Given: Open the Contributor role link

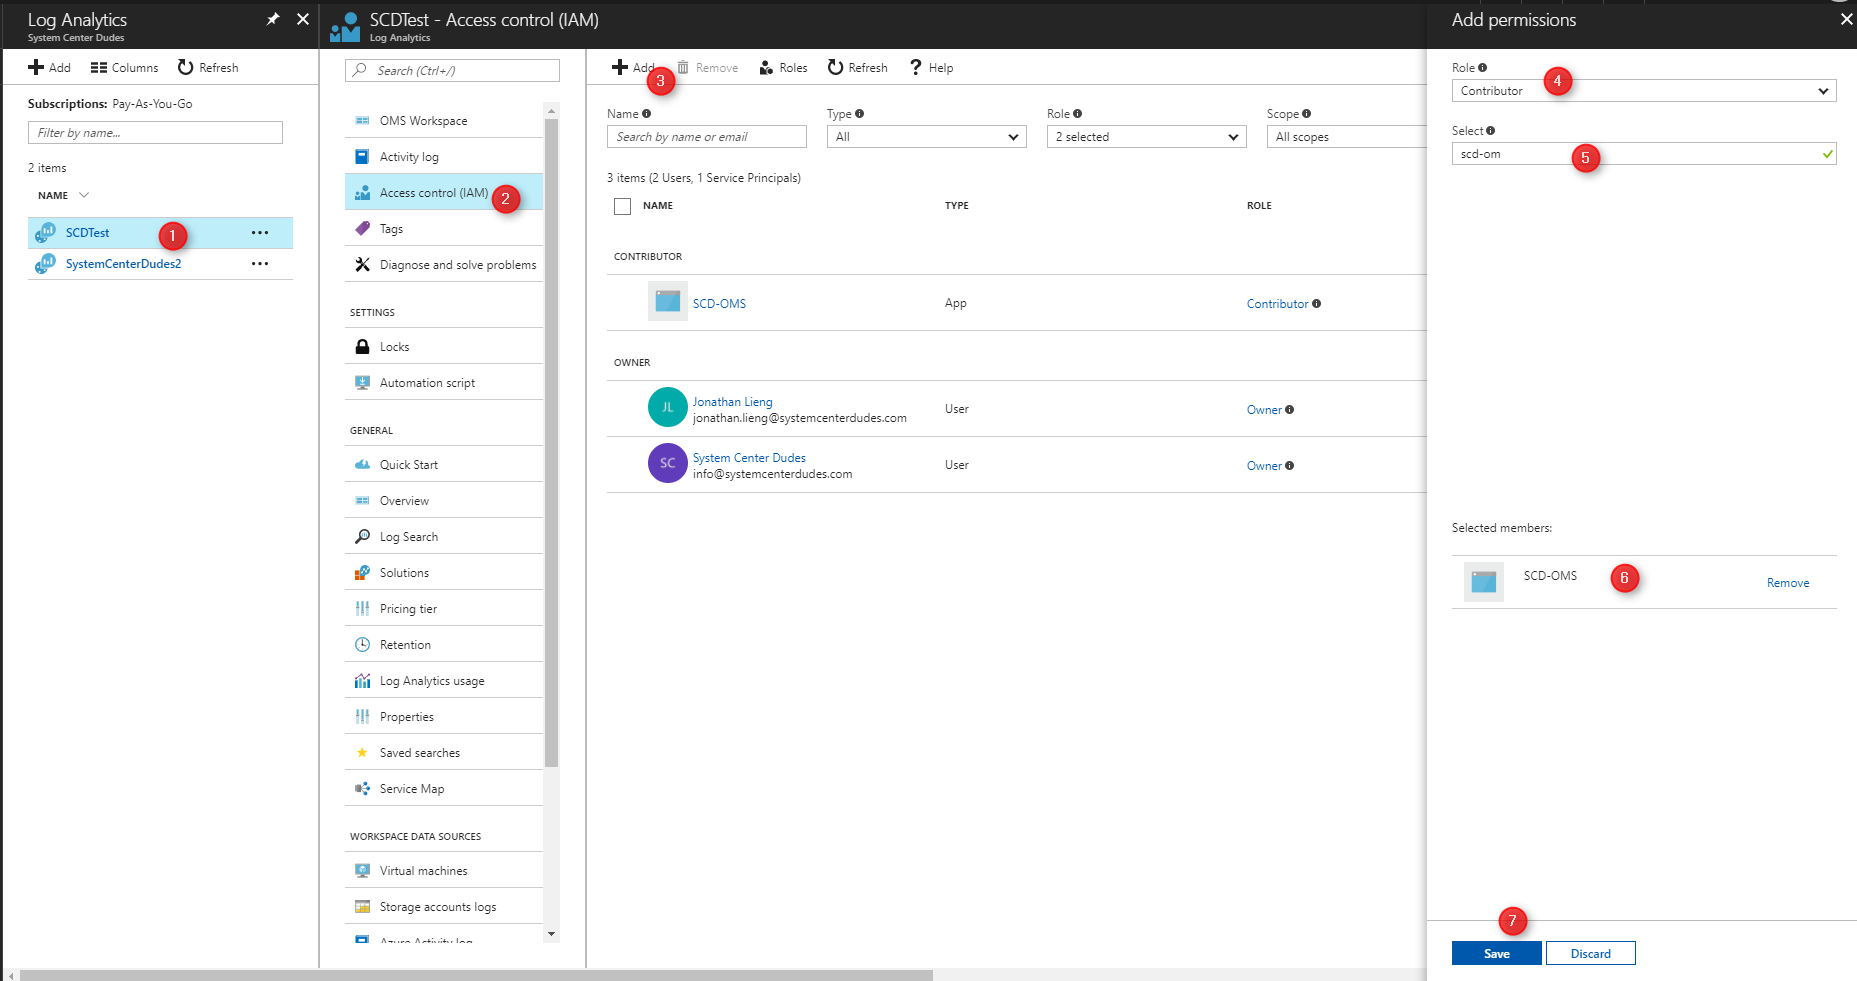Looking at the screenshot, I should click(1277, 304).
